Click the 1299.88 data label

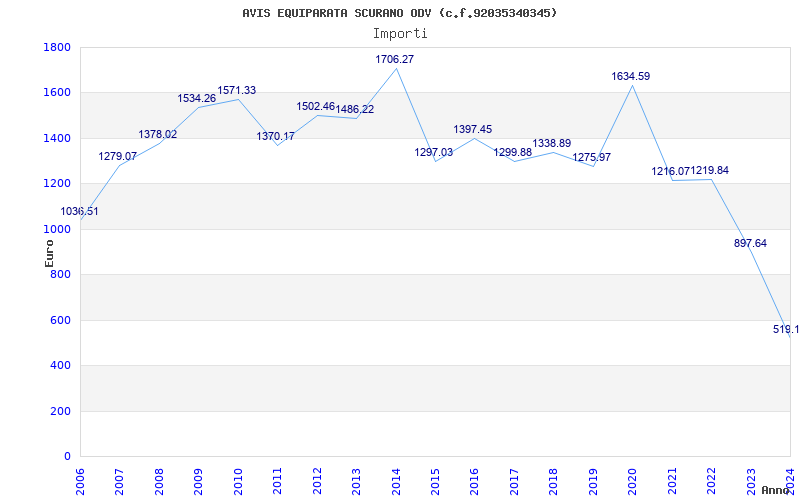512,152
